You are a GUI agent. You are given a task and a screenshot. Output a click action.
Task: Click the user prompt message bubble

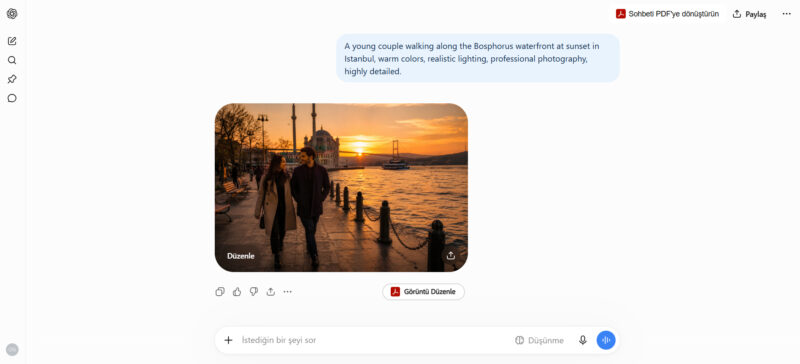click(478, 59)
